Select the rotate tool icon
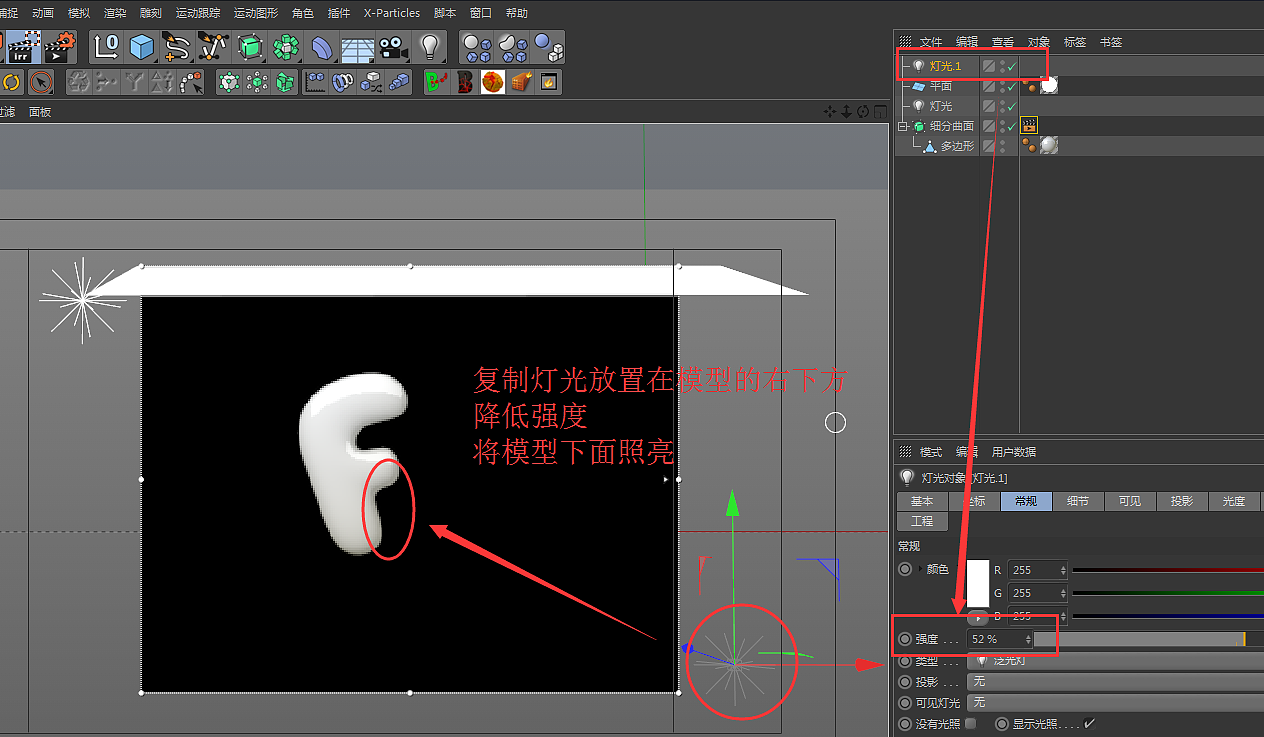Screen dimensions: 1264x737 click(12, 82)
